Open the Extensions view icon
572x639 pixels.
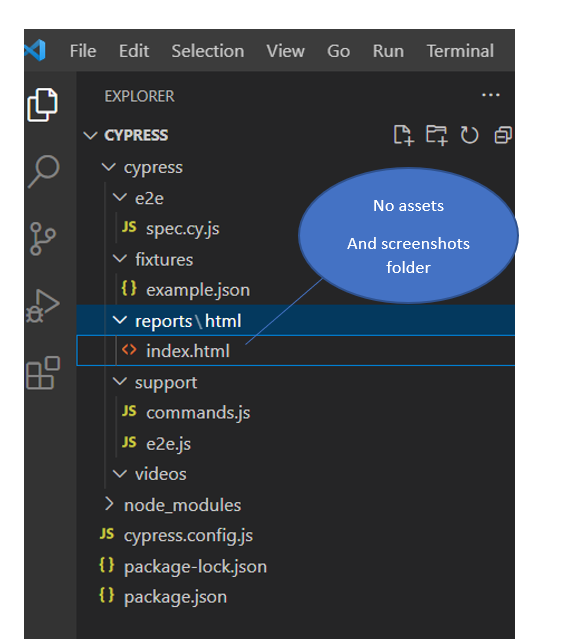(43, 373)
